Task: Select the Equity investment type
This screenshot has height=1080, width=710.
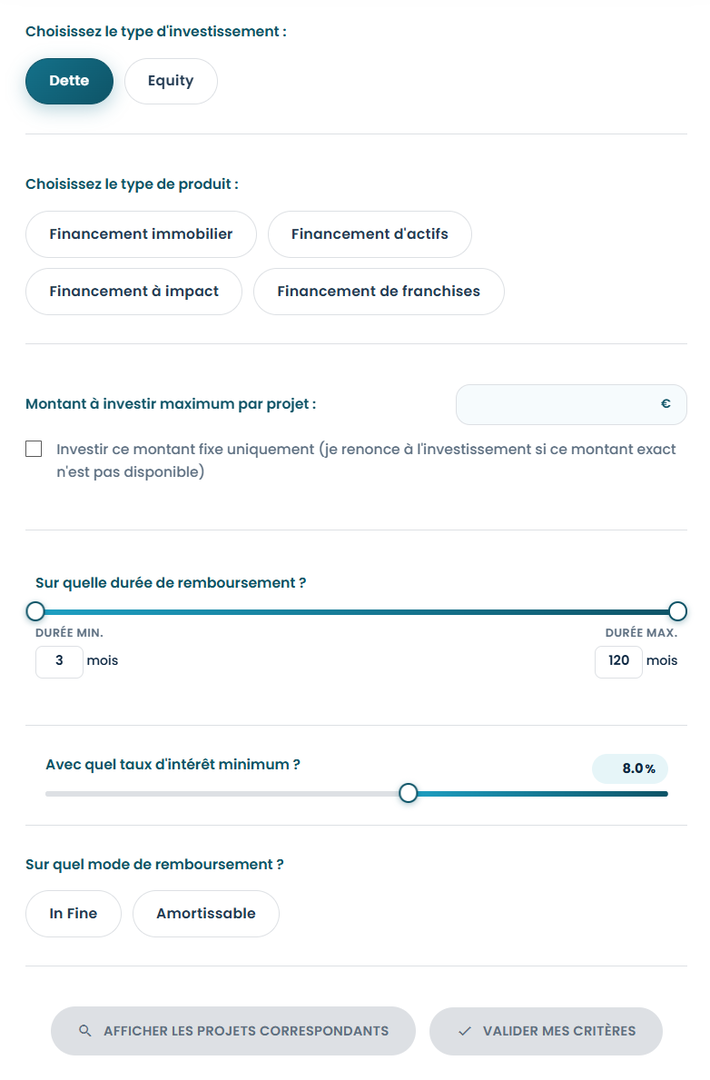Action: (171, 81)
